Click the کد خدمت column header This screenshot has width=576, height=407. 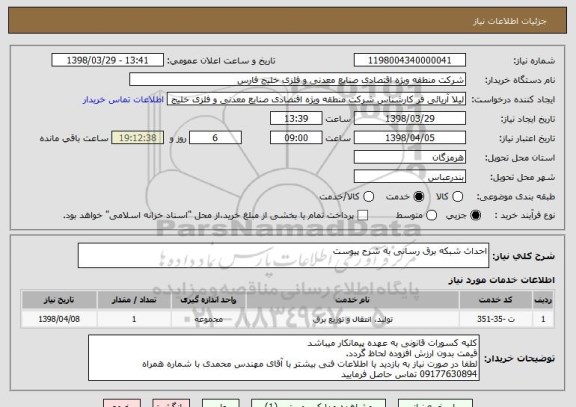point(496,300)
